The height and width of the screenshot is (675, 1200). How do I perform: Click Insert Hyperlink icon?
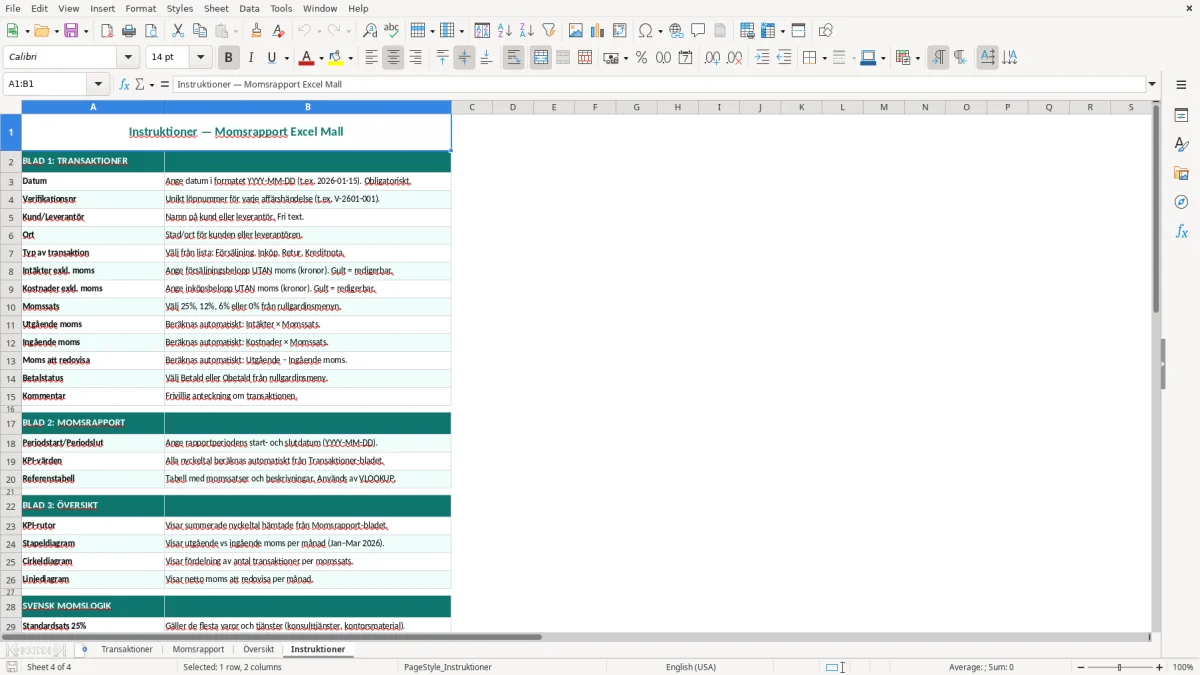tap(677, 31)
